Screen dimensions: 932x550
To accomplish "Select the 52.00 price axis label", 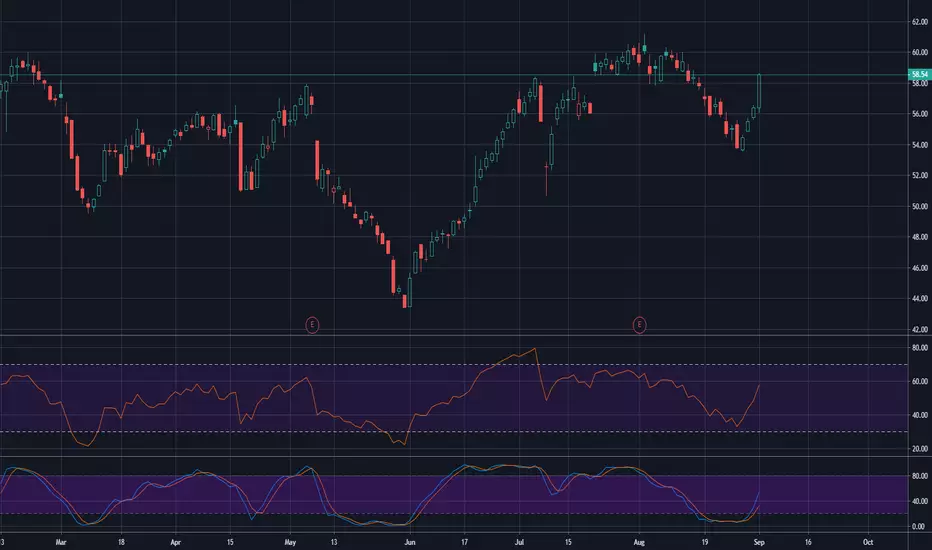I will [x=920, y=175].
